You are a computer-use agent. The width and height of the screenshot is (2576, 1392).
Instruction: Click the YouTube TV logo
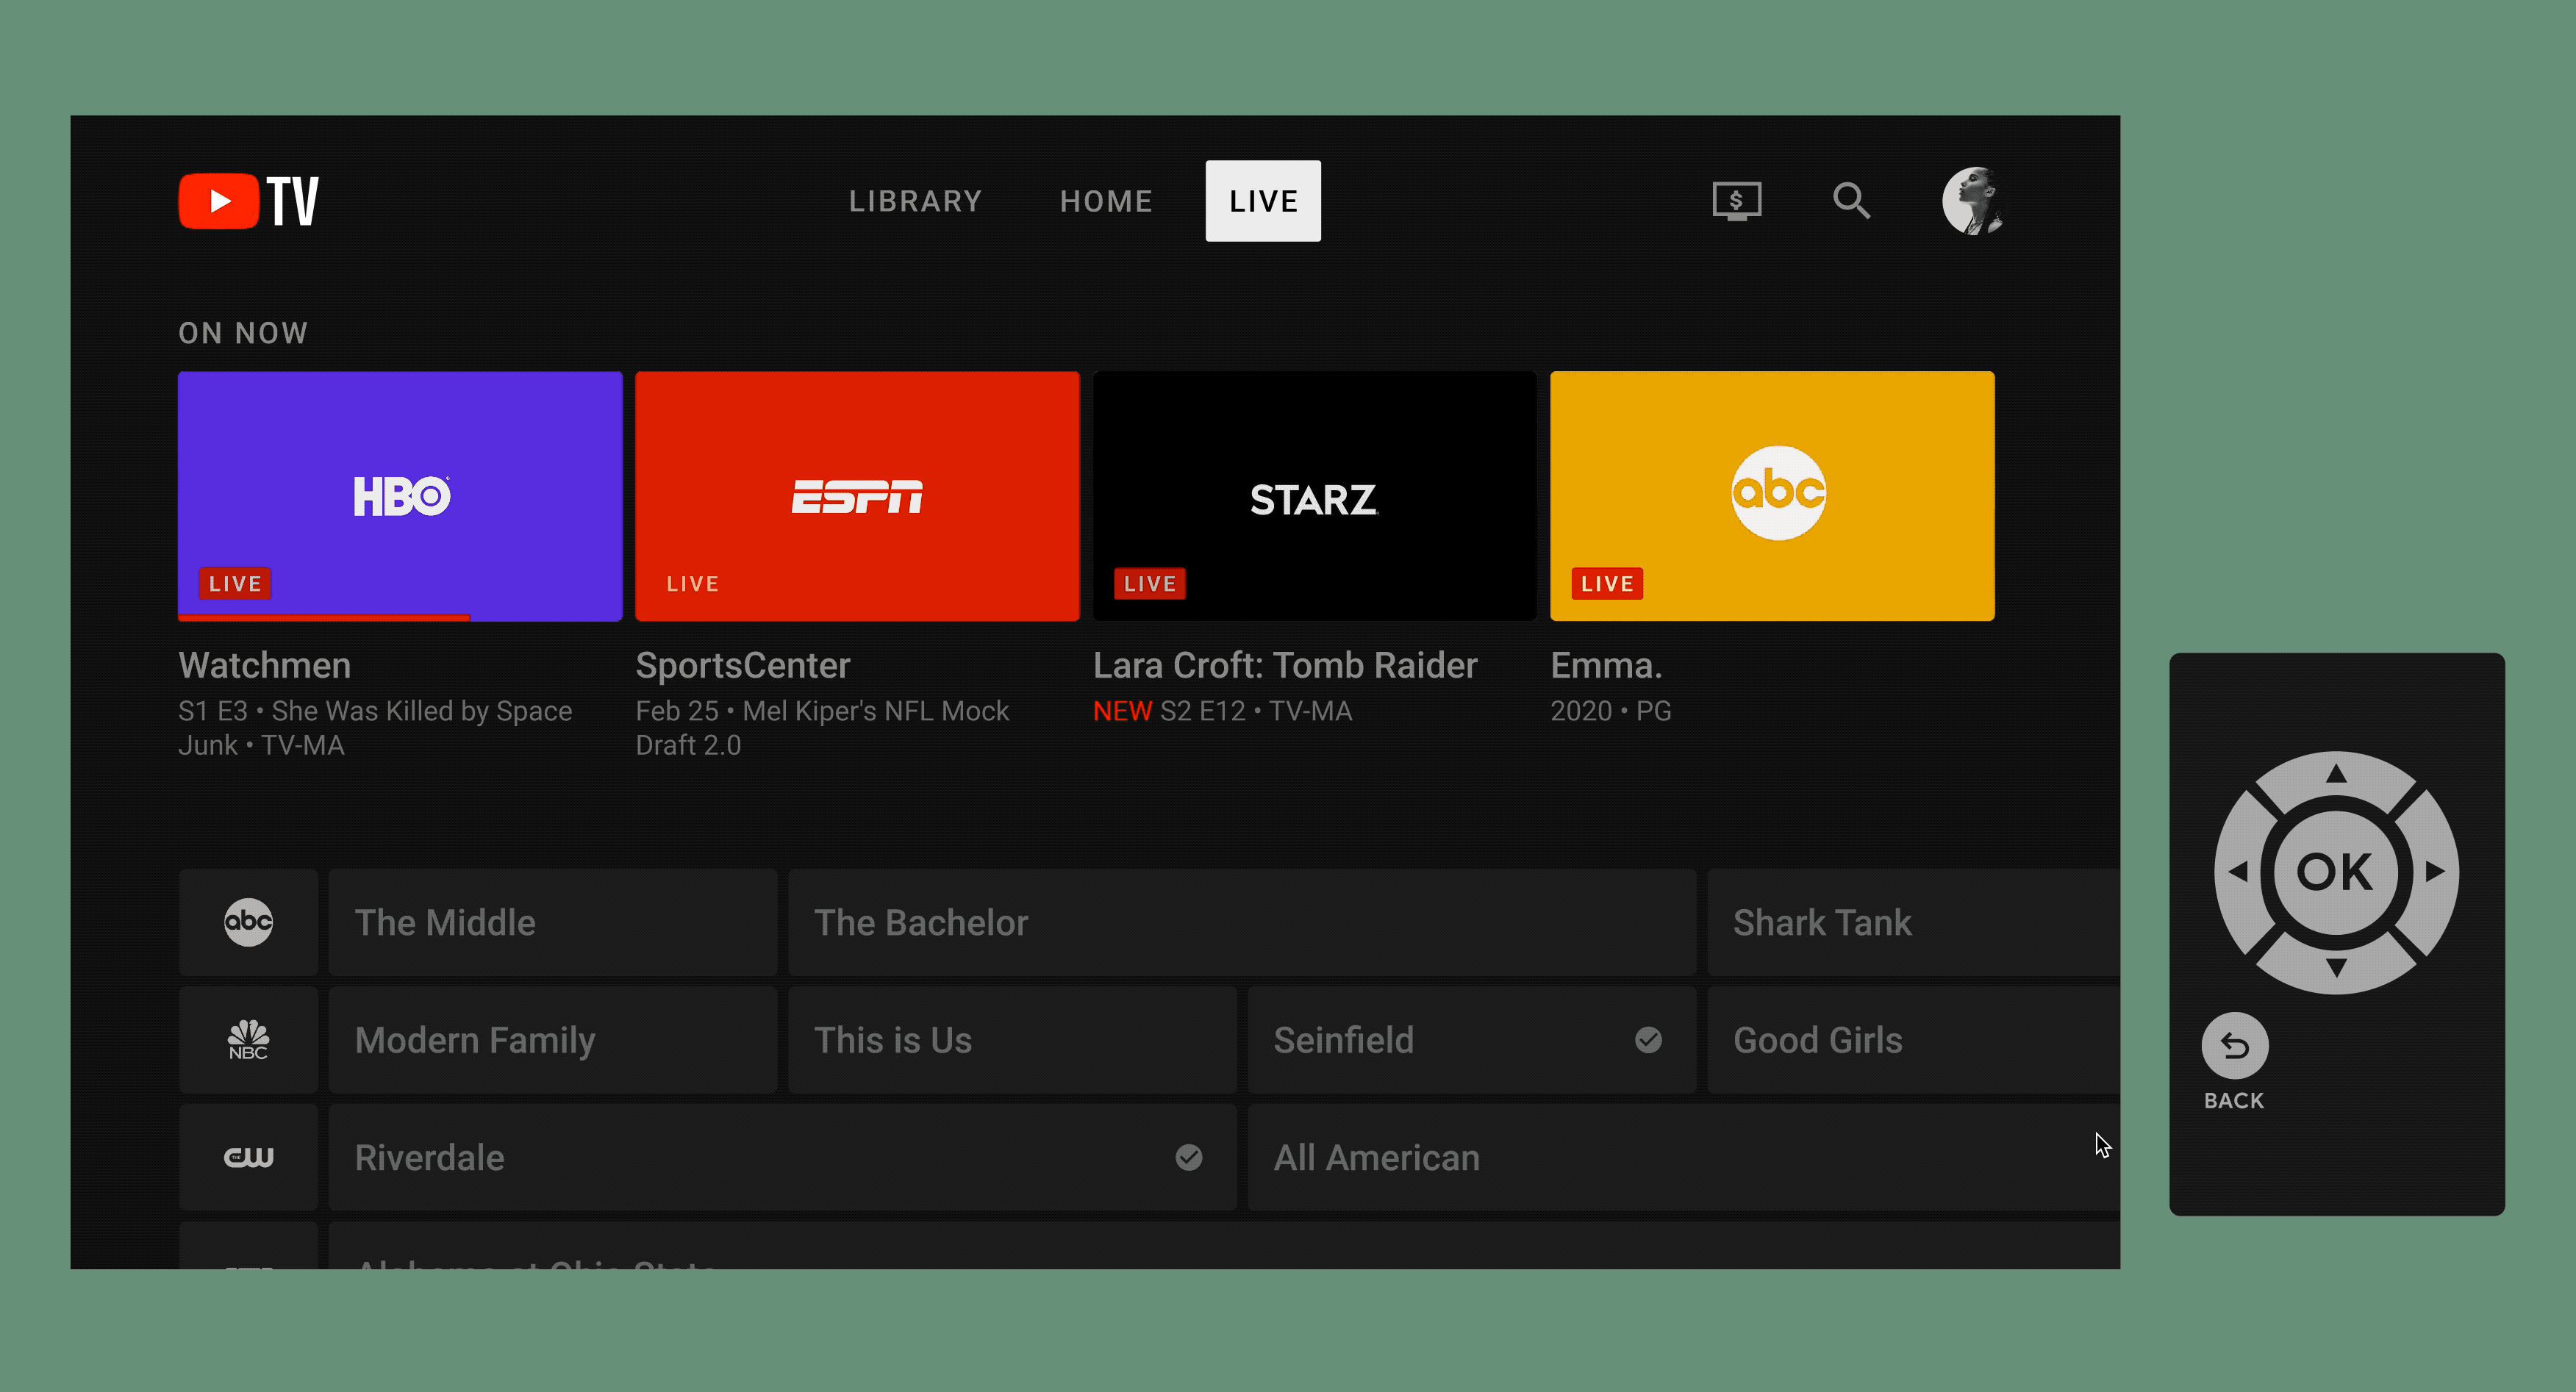[248, 201]
